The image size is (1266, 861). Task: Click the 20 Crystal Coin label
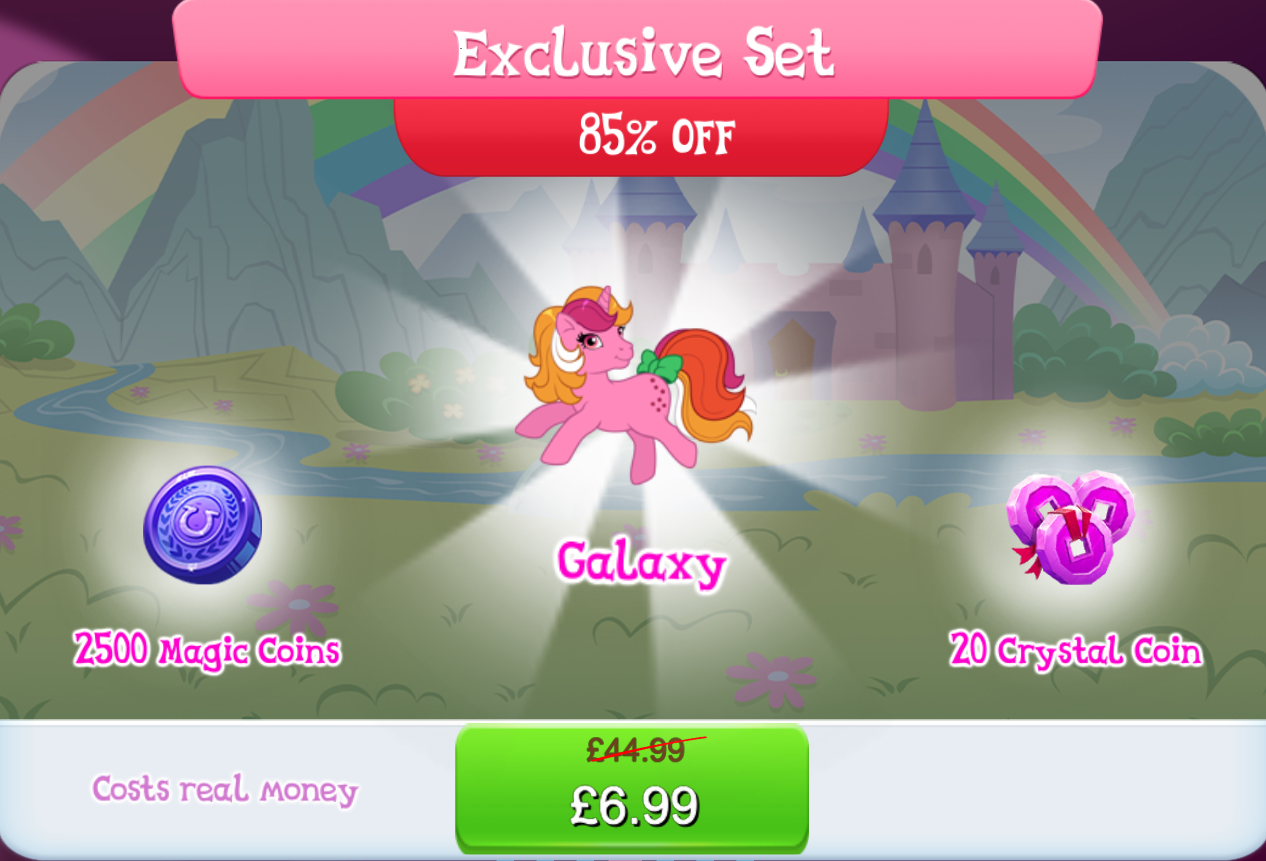click(1075, 650)
